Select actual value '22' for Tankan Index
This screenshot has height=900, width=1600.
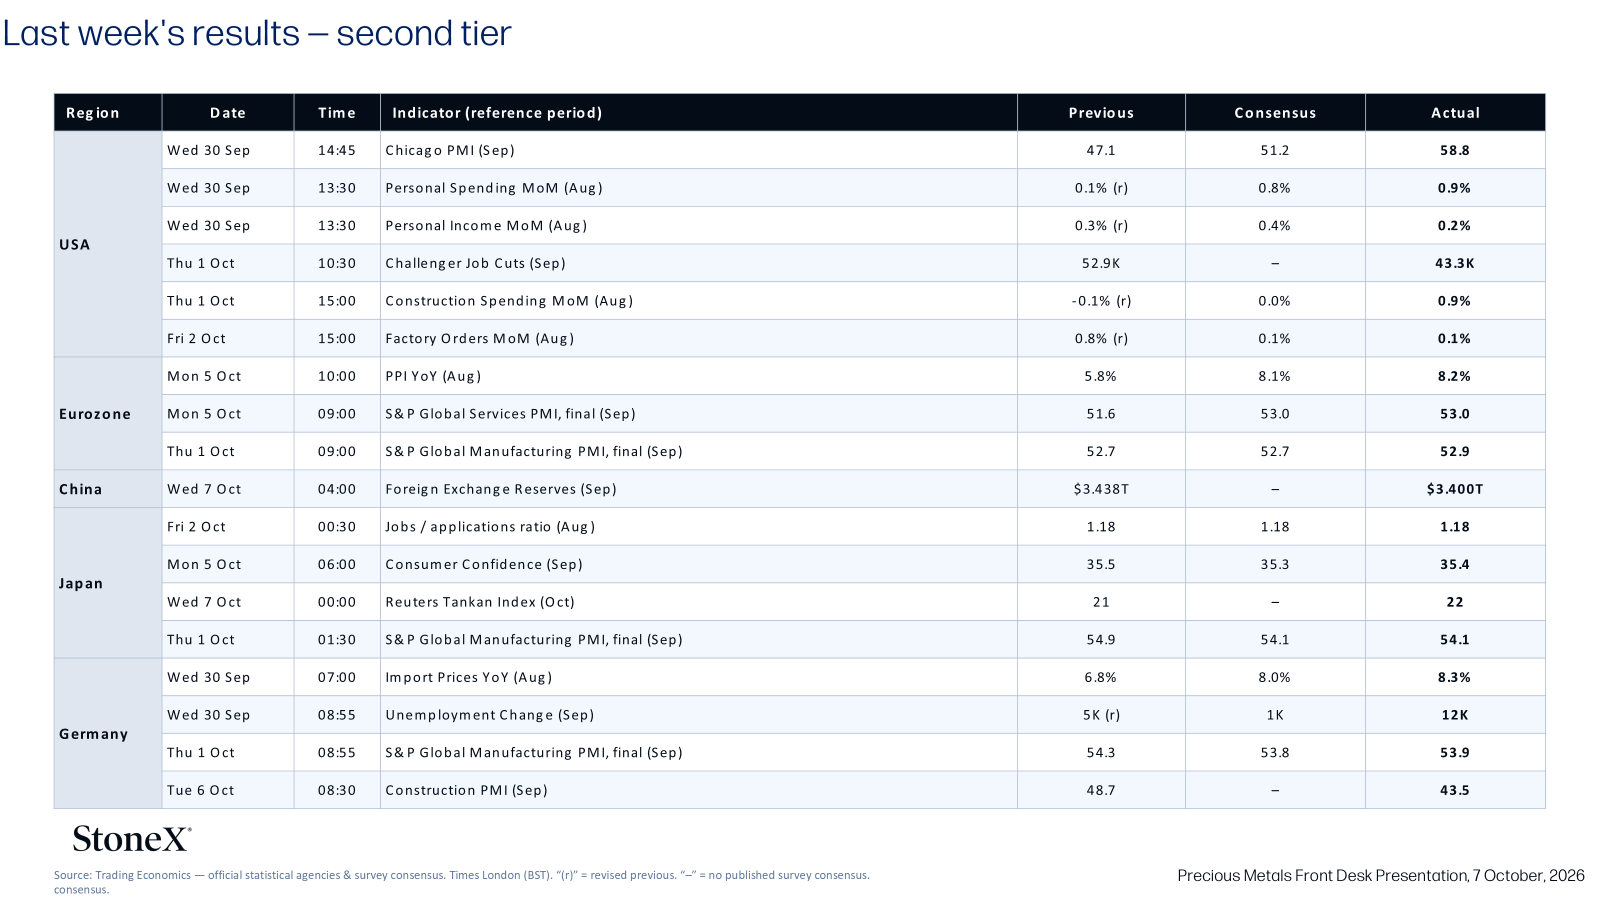pos(1455,602)
